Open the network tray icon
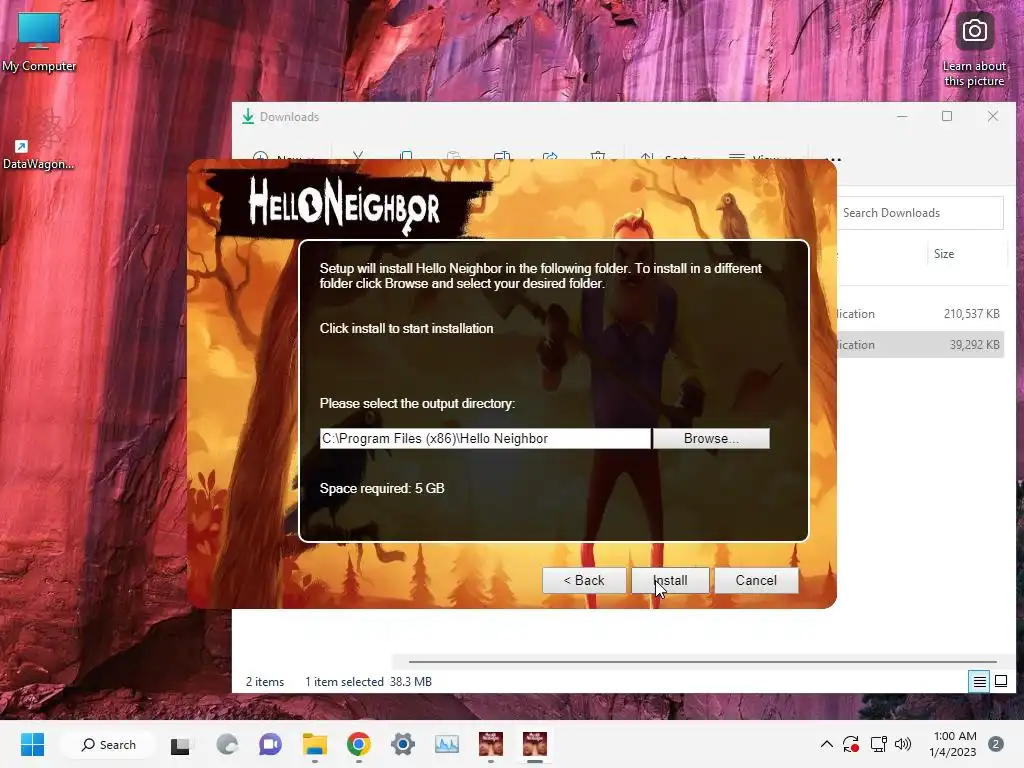The height and width of the screenshot is (768, 1024). pyautogui.click(x=878, y=744)
